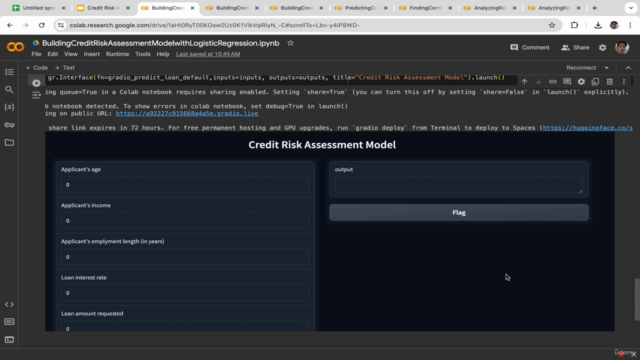
Task: View site information icon in address bar
Action: (x=61, y=25)
